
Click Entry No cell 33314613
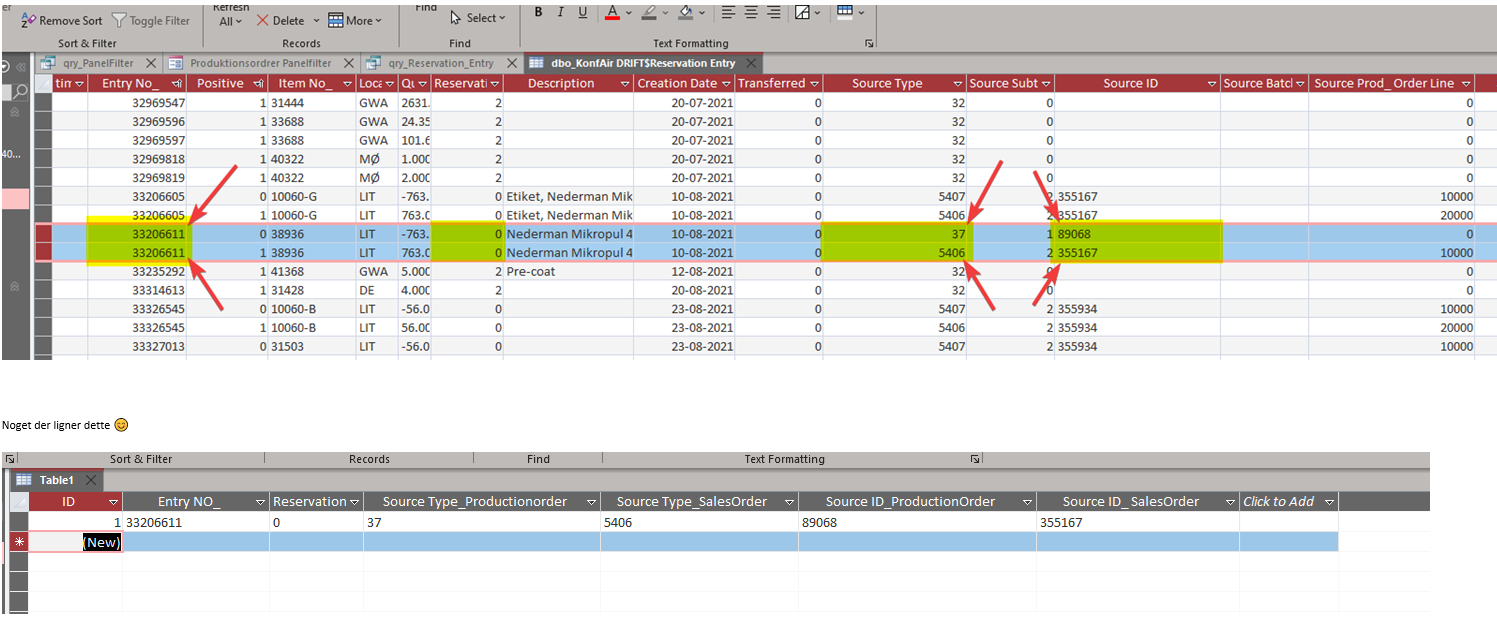(137, 290)
